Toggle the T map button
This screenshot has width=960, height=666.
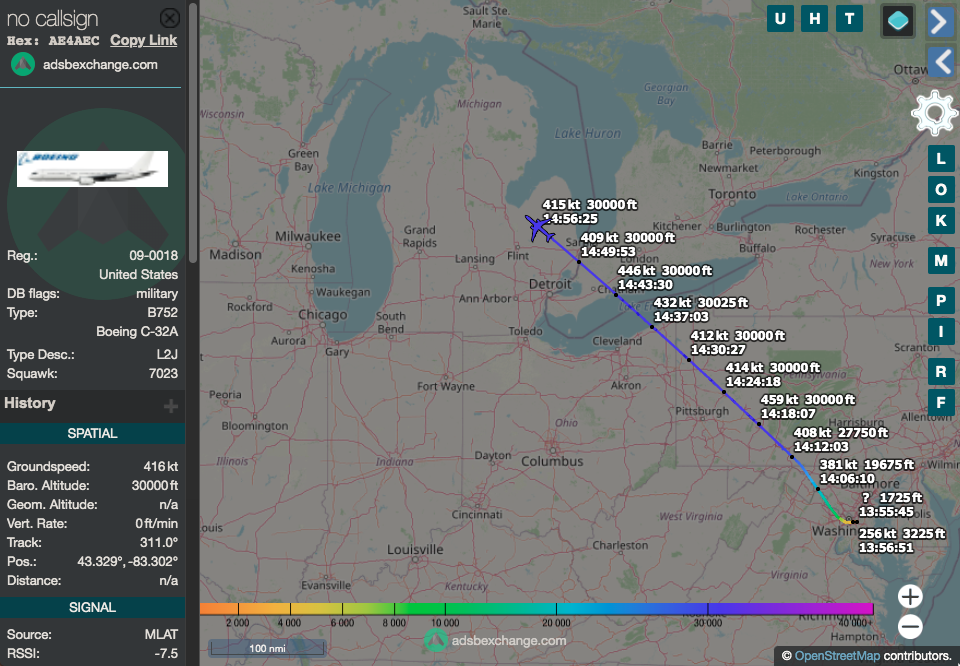pyautogui.click(x=849, y=18)
